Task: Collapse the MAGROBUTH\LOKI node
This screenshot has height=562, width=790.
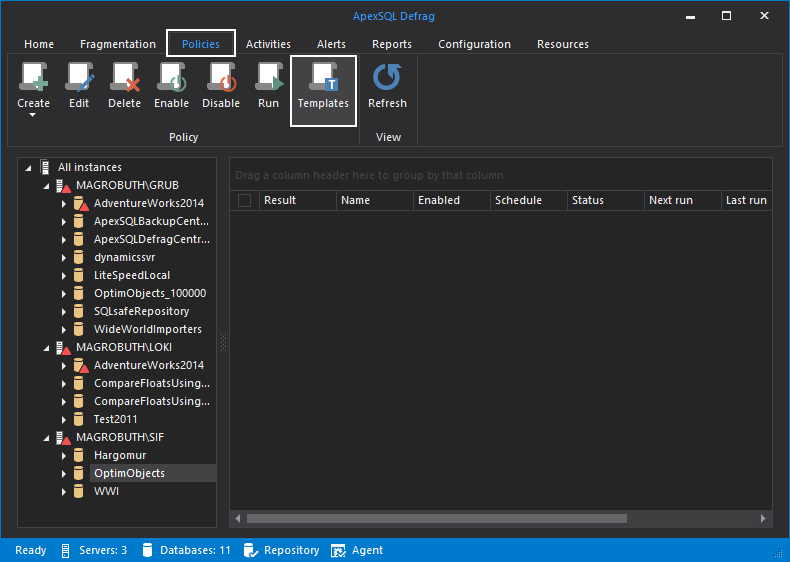Action: point(46,348)
